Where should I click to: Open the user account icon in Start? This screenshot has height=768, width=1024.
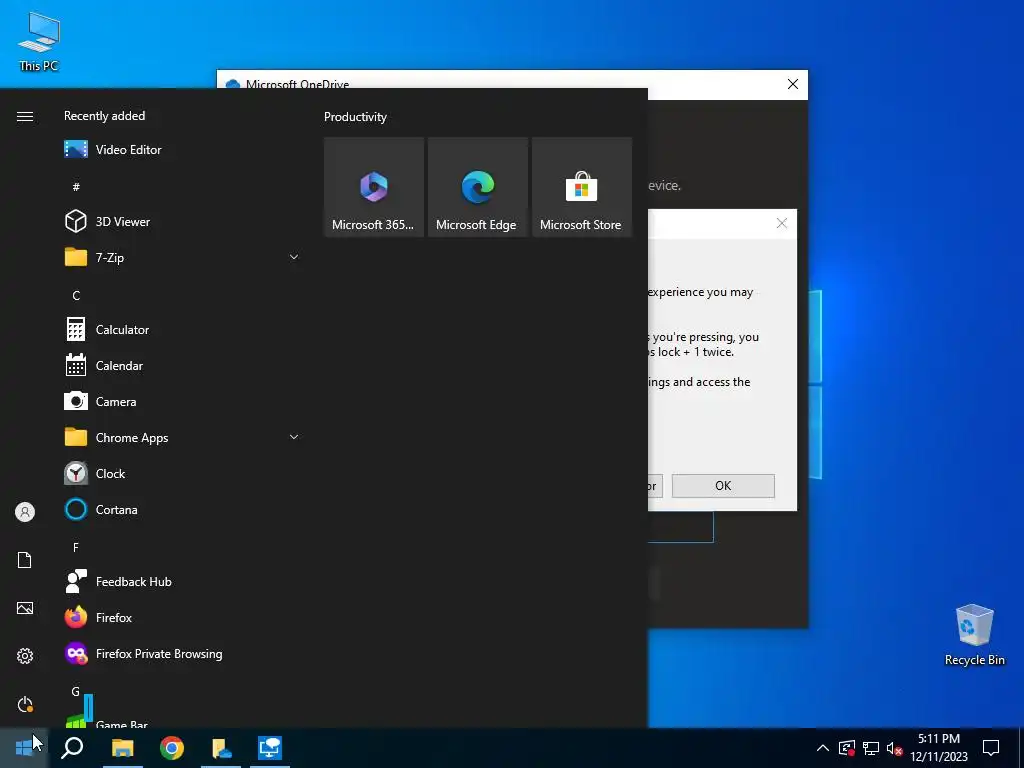[x=25, y=512]
